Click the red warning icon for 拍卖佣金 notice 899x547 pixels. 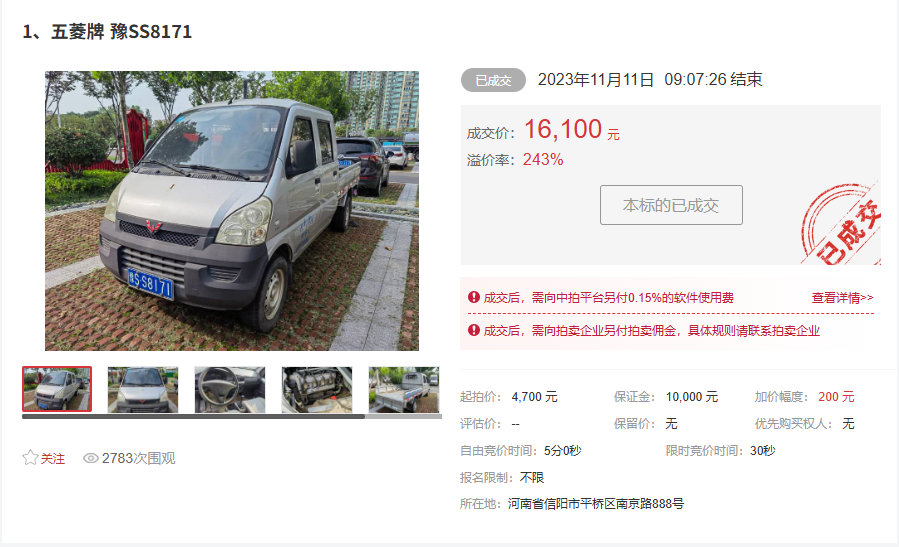point(474,330)
